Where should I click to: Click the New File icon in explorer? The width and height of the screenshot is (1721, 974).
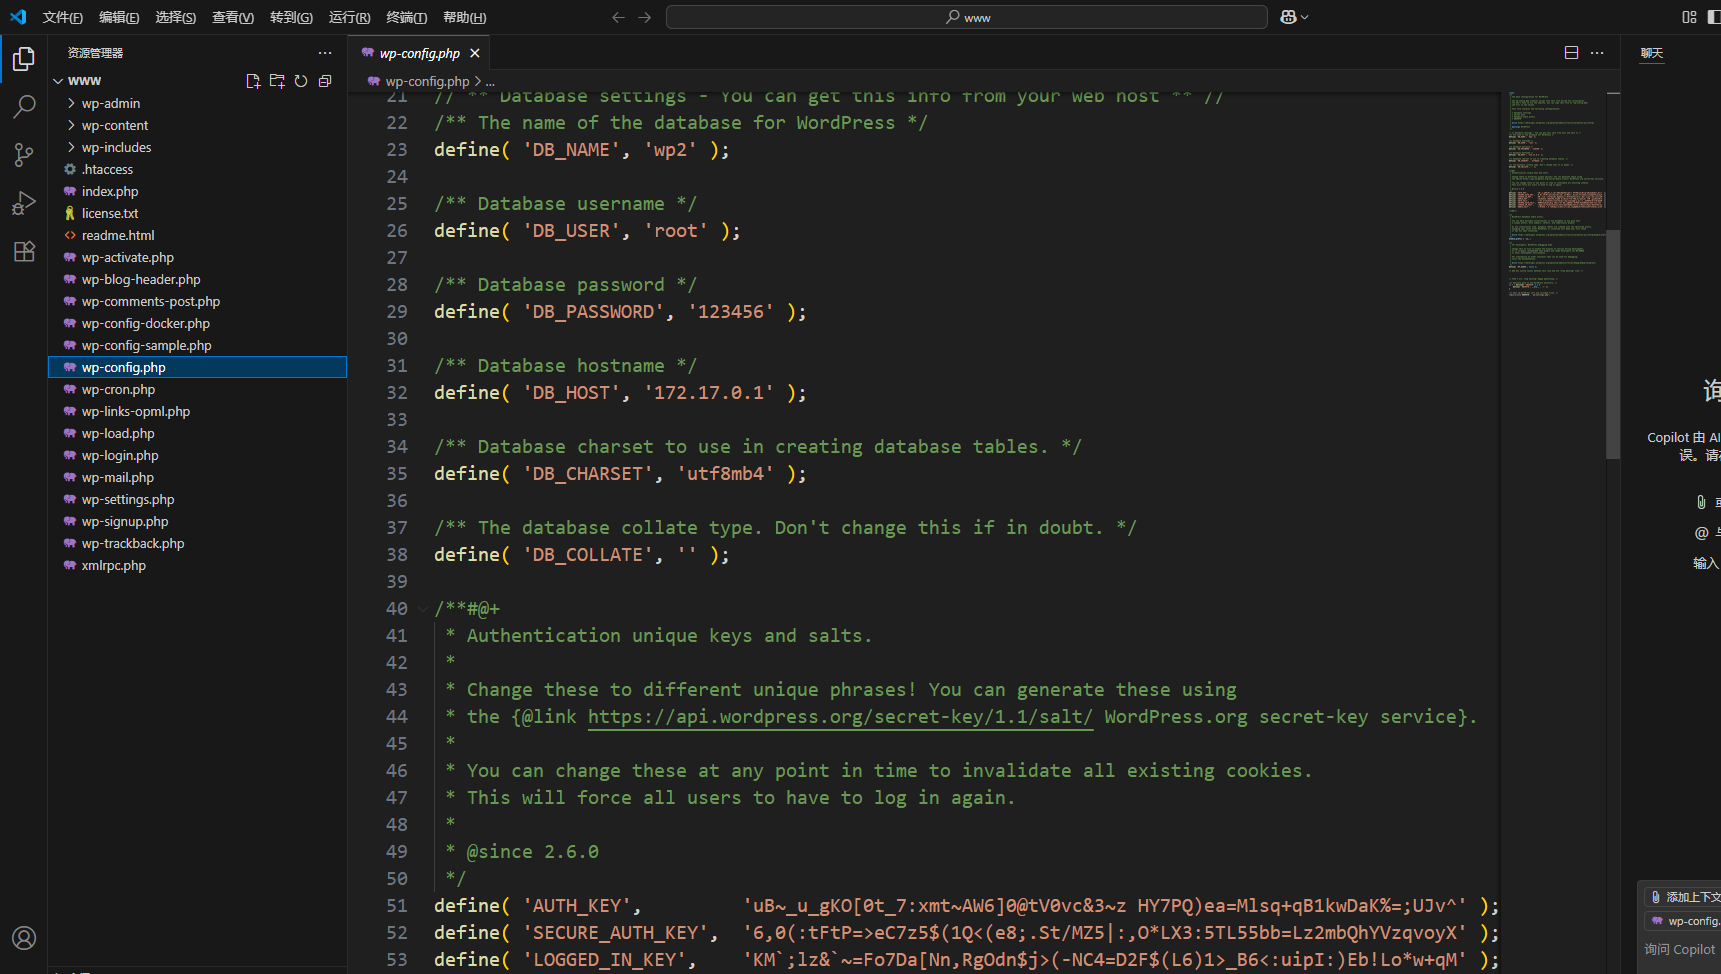pos(253,81)
